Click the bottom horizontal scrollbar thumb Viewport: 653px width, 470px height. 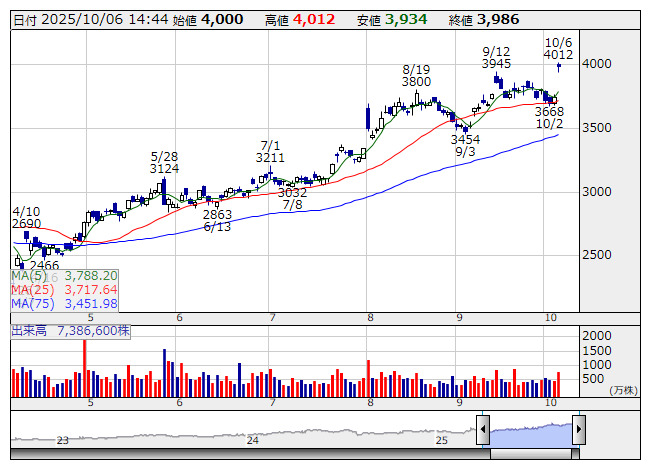(530, 455)
